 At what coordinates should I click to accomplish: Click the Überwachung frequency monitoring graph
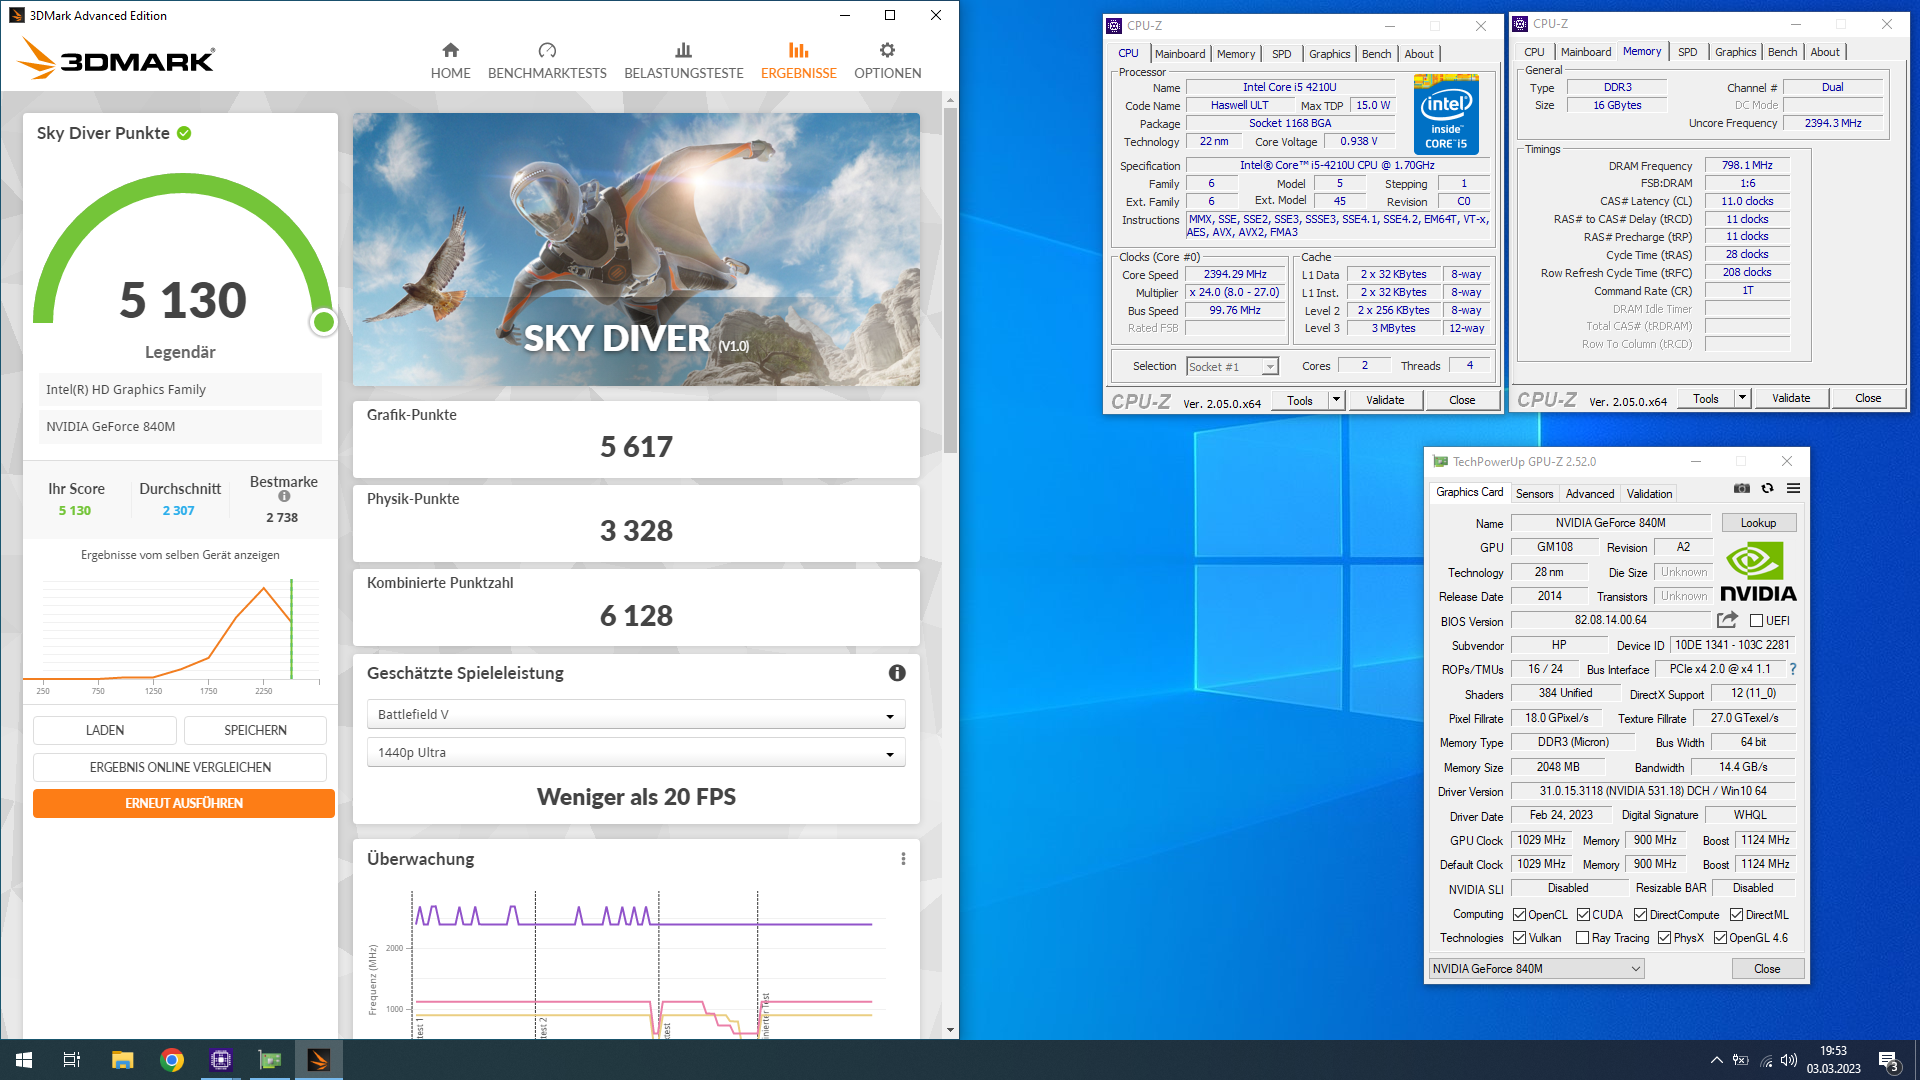636,962
